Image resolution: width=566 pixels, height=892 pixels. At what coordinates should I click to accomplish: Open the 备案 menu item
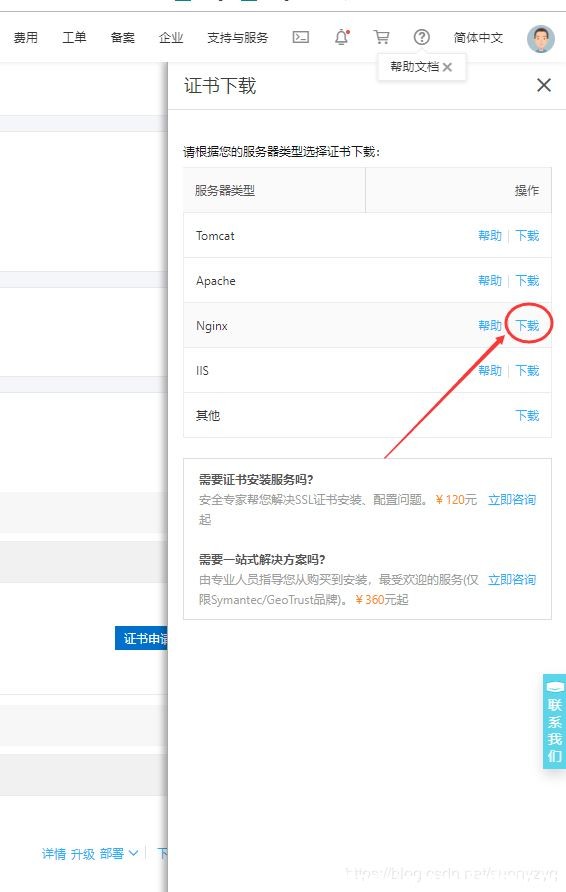click(x=122, y=38)
